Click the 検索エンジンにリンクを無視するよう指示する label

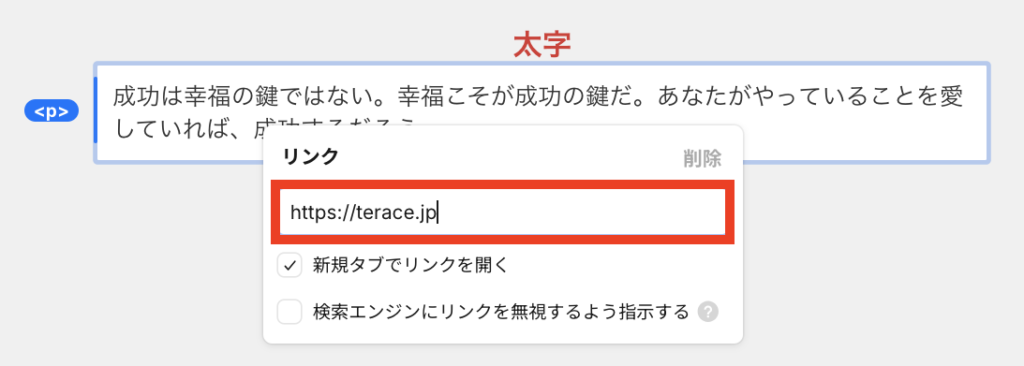click(x=501, y=312)
